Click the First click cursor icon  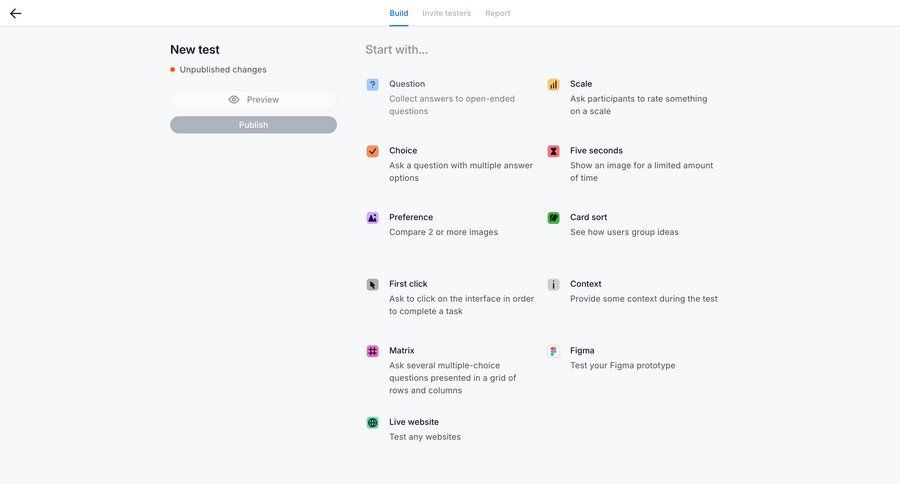click(372, 285)
